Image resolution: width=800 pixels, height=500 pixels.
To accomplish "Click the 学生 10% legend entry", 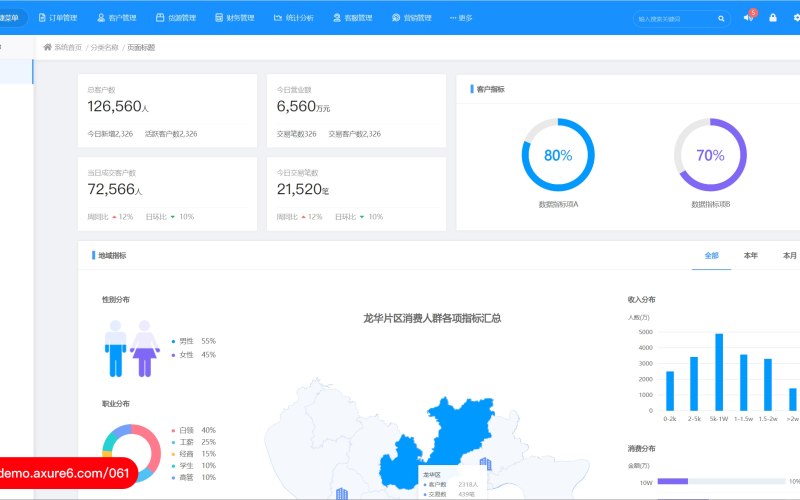I will tap(194, 466).
